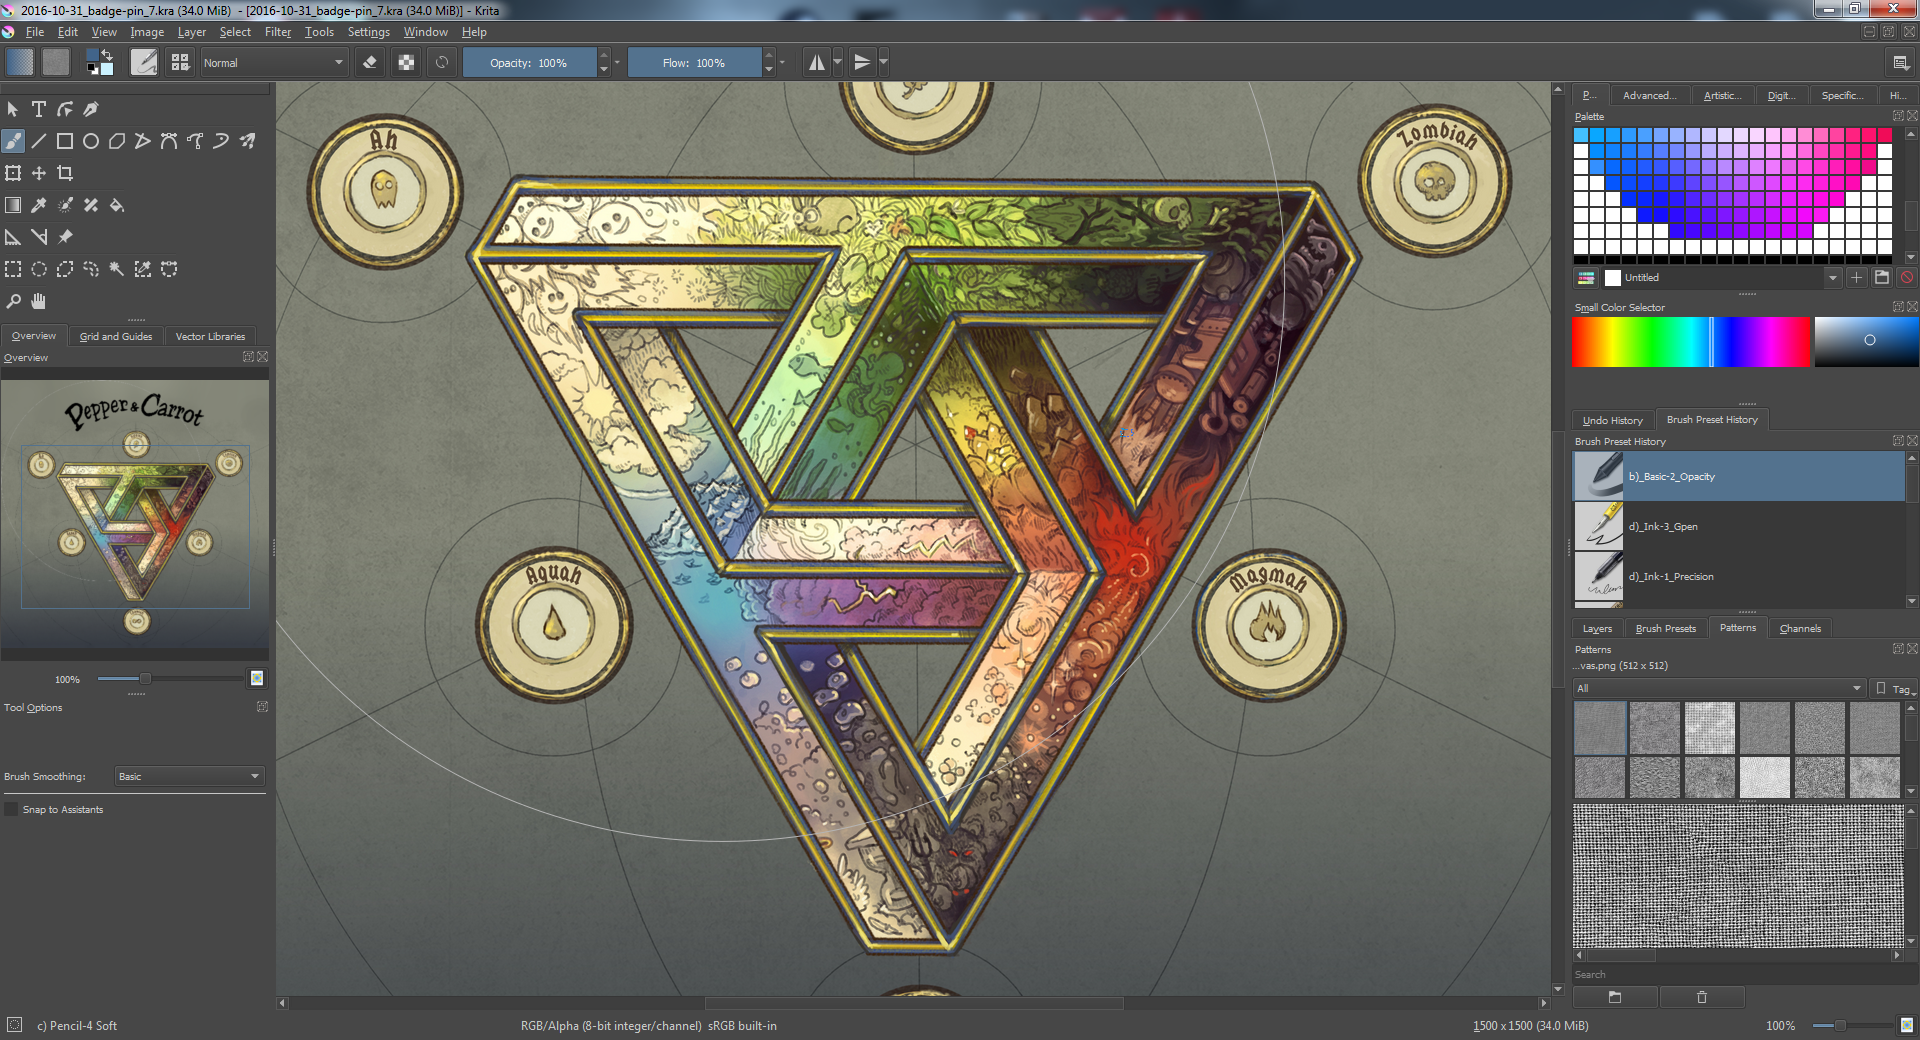
Task: Delete color from palette
Action: tap(1907, 278)
